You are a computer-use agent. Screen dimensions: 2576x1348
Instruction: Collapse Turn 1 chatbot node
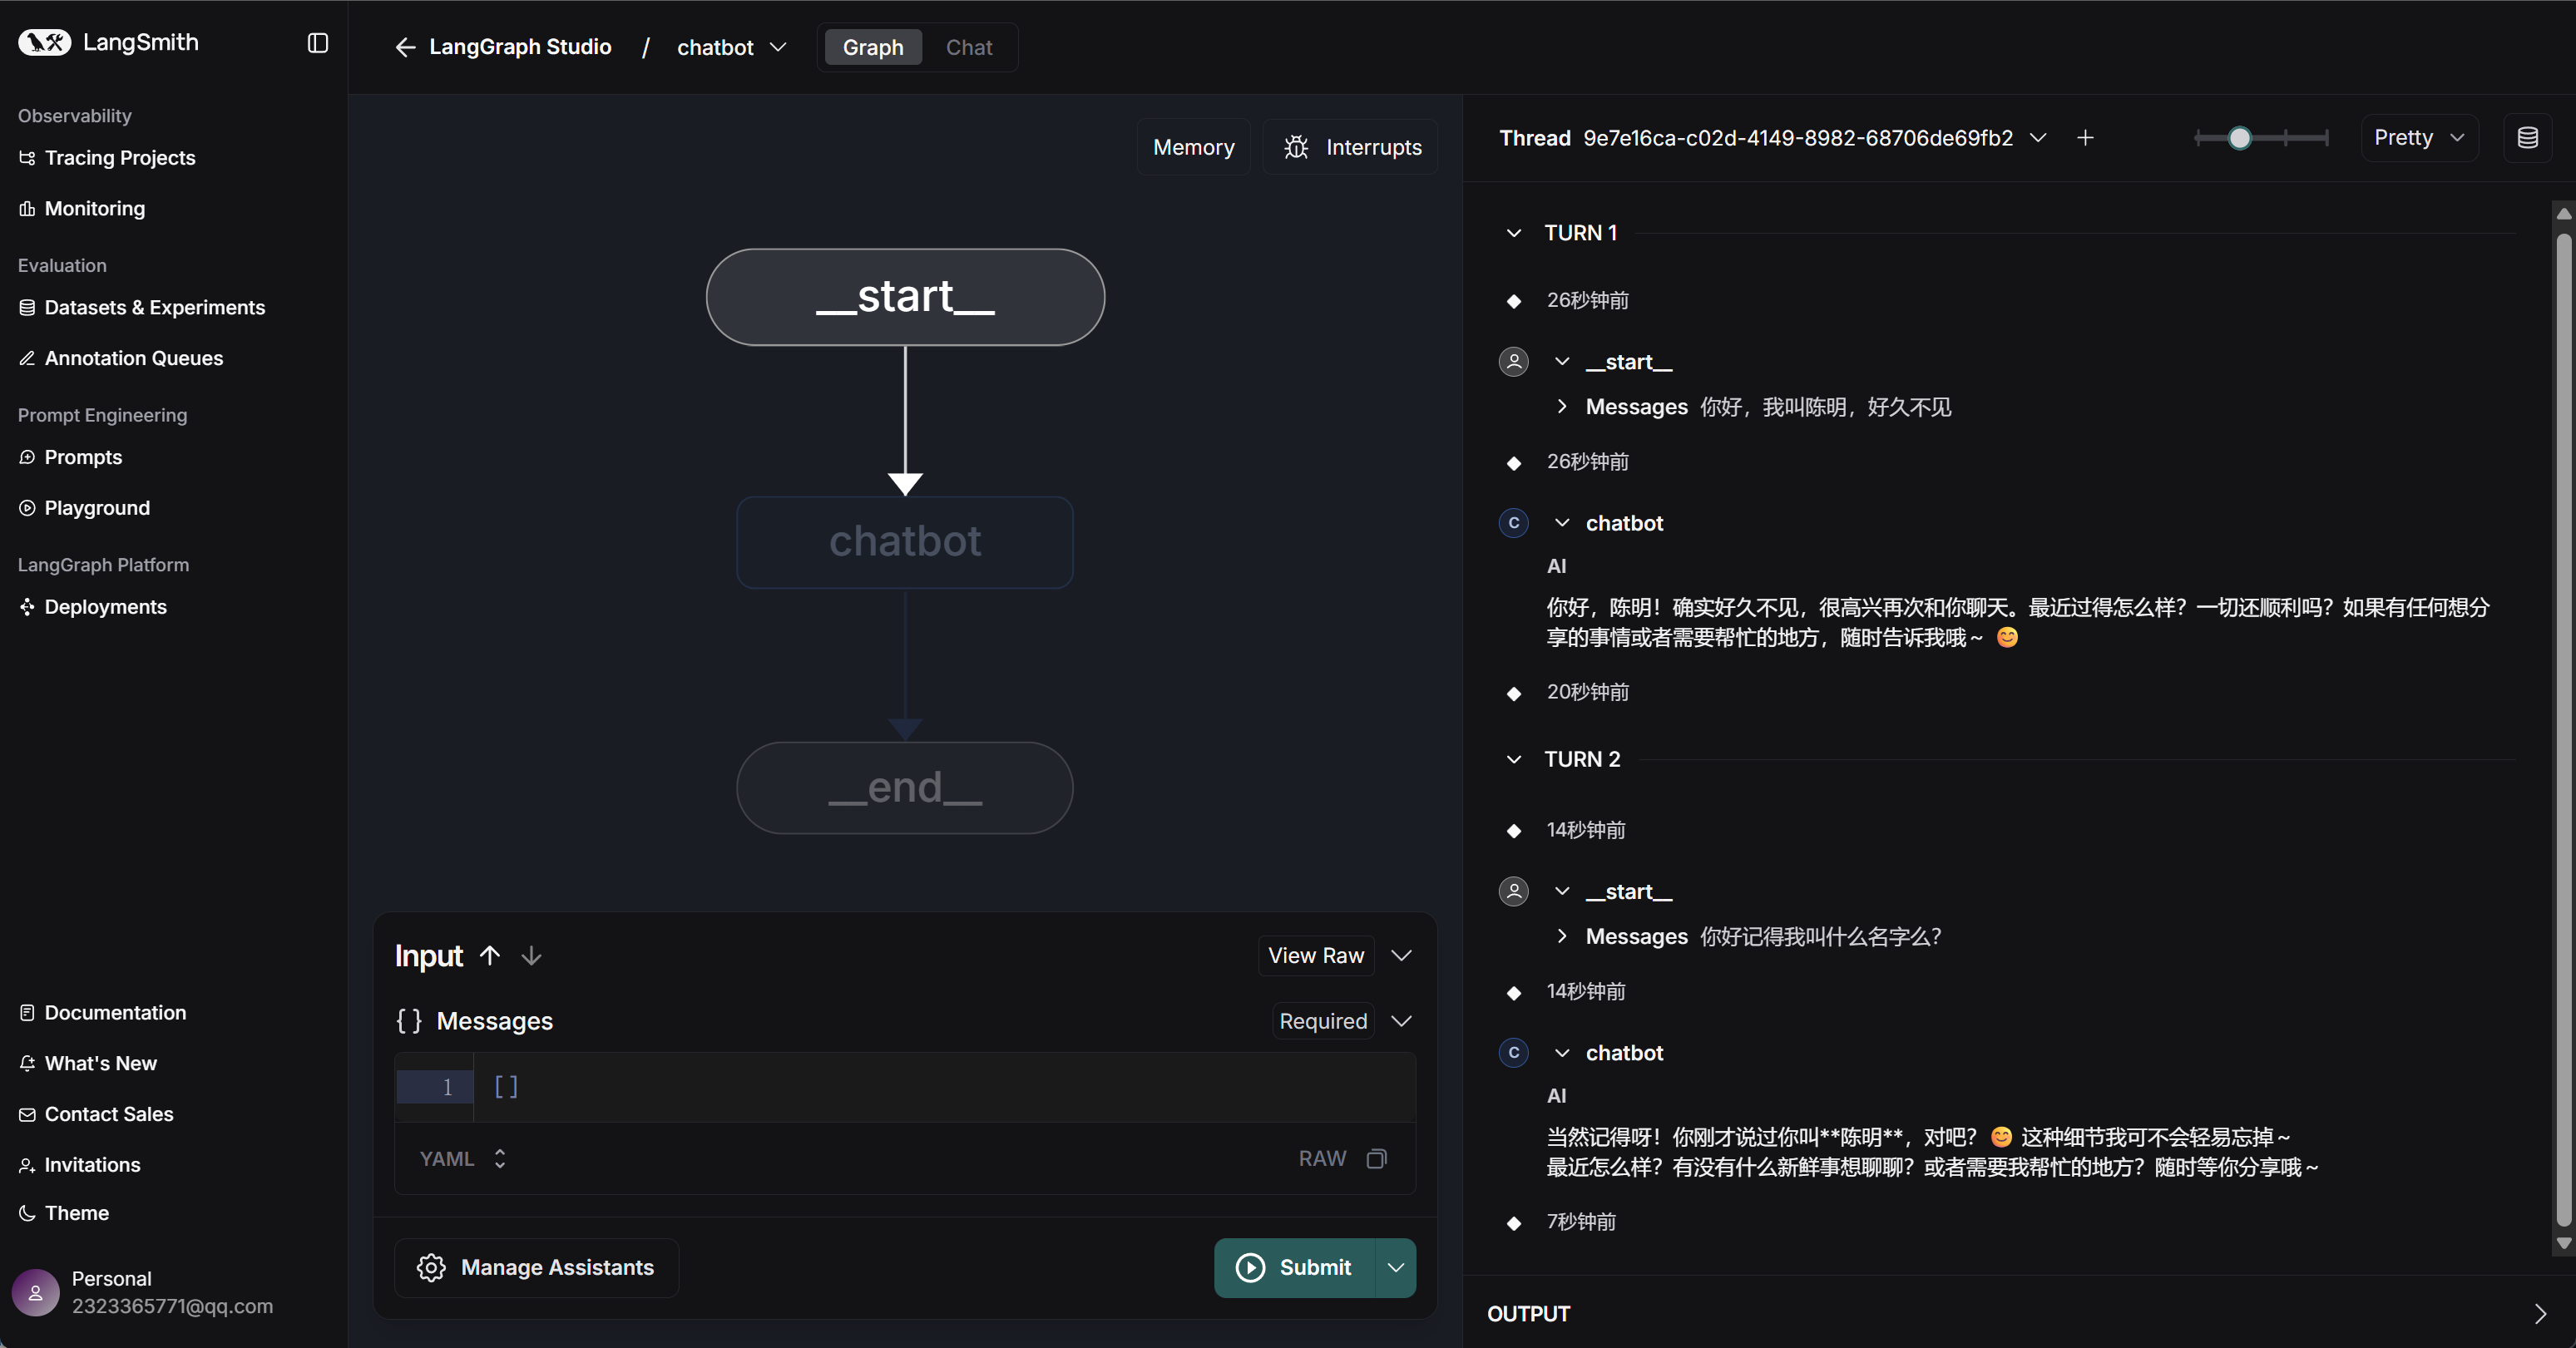coord(1562,523)
